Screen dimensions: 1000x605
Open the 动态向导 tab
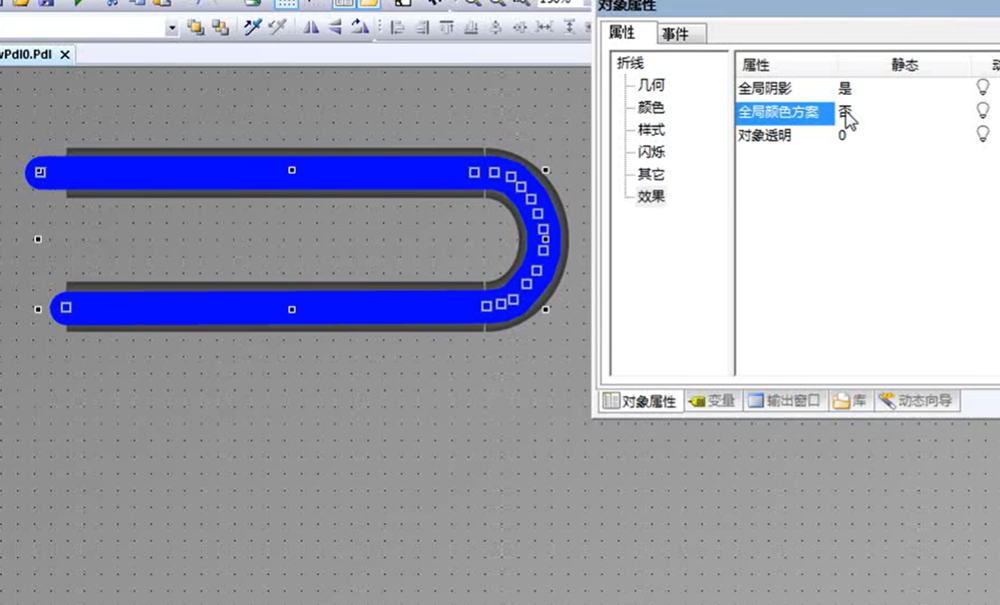[916, 402]
